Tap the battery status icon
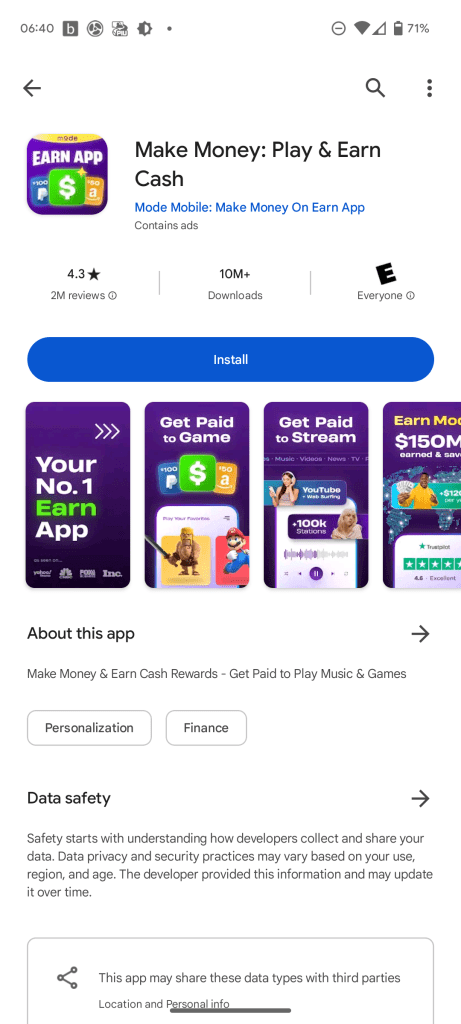This screenshot has width=461, height=1024. click(x=398, y=29)
